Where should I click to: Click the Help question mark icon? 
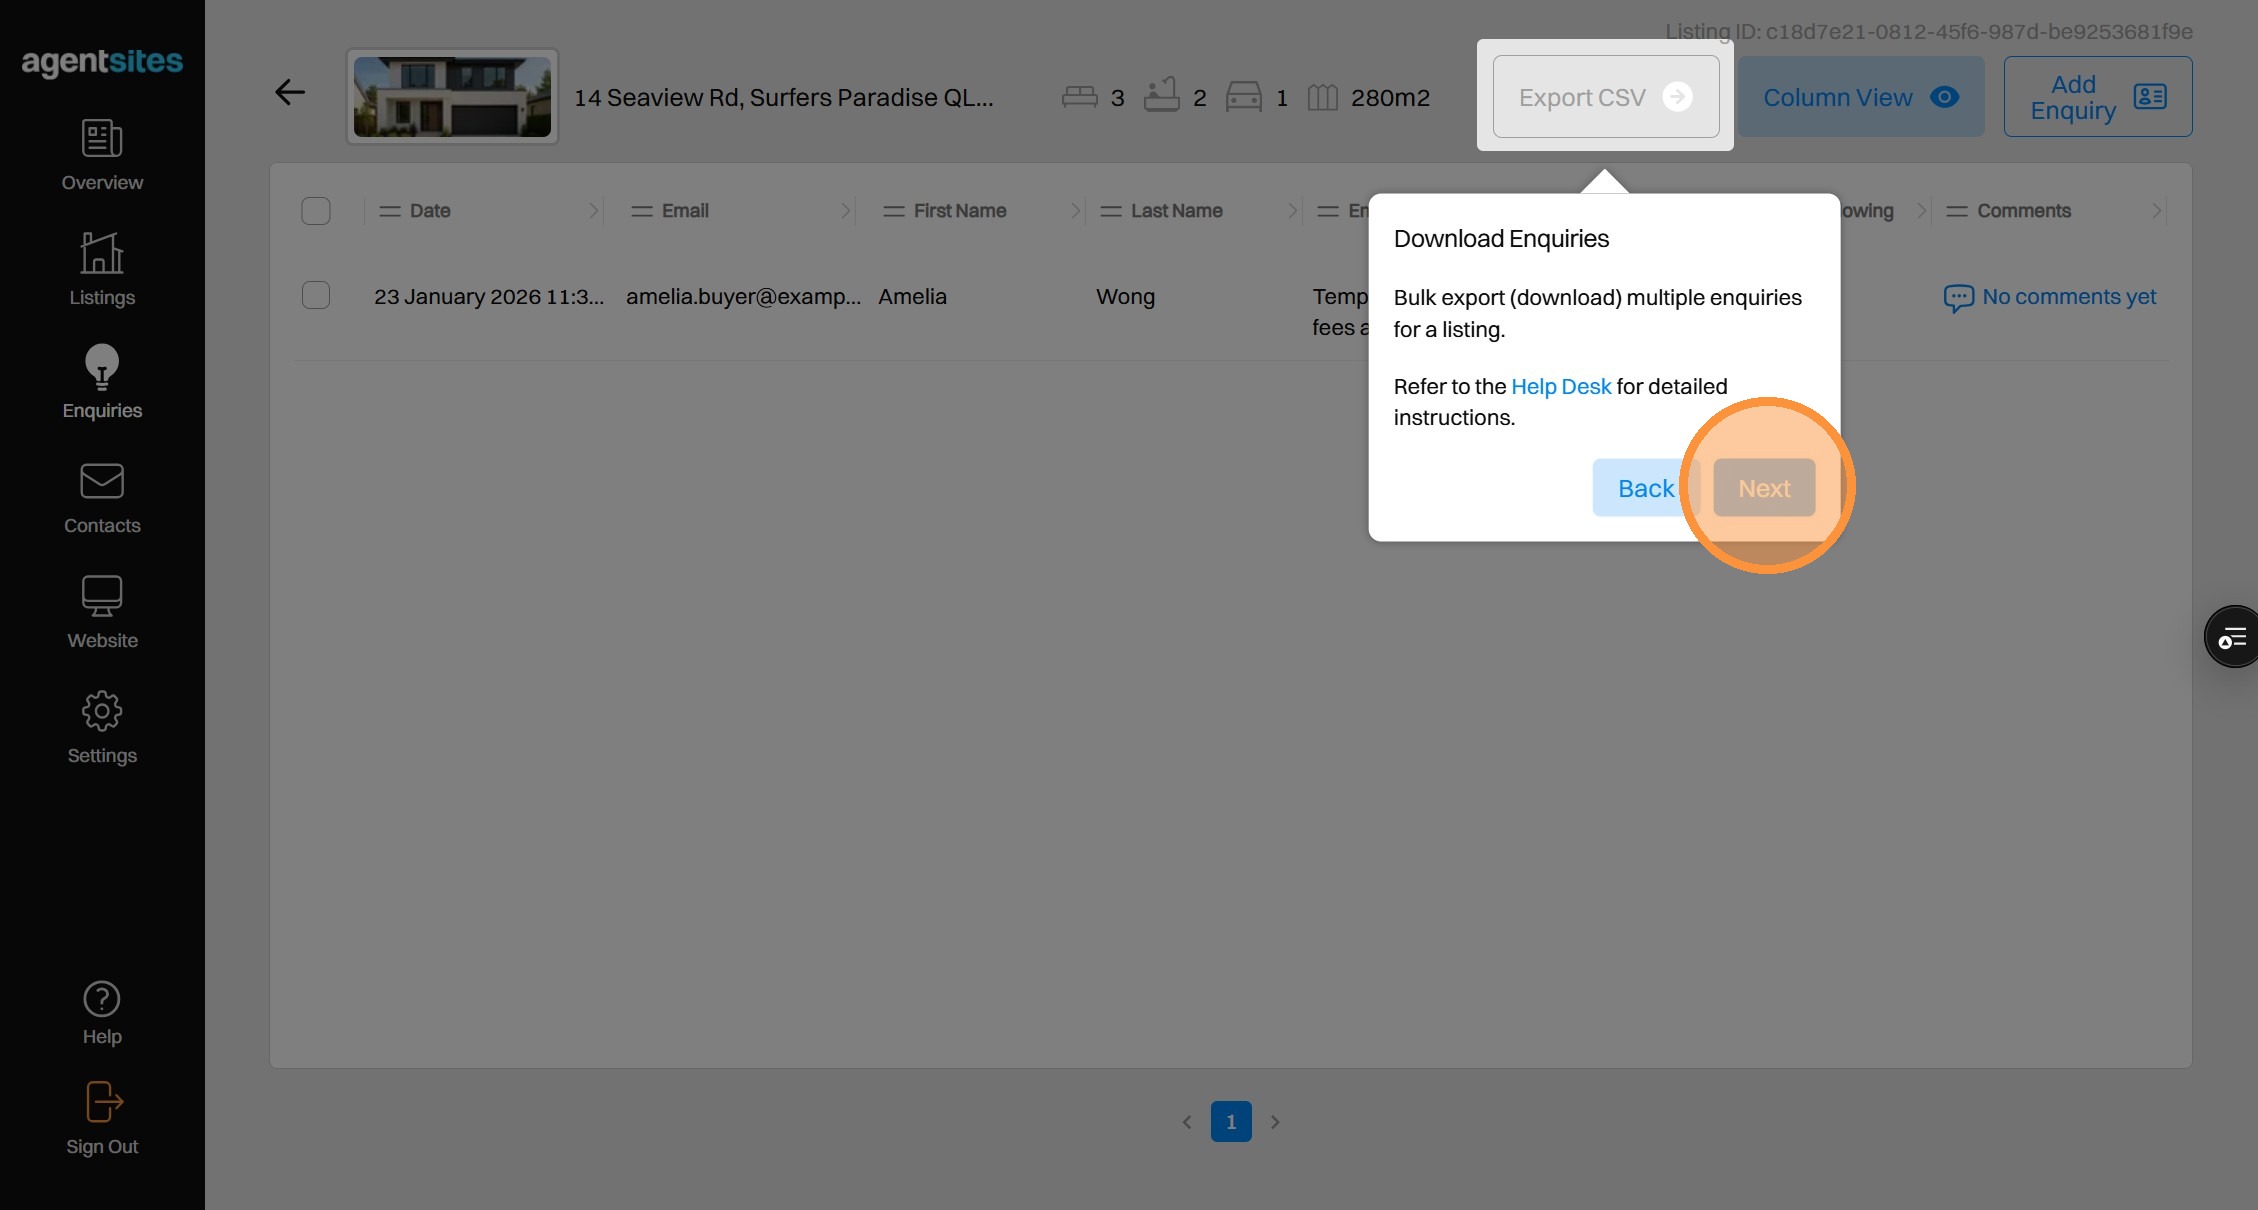point(101,999)
